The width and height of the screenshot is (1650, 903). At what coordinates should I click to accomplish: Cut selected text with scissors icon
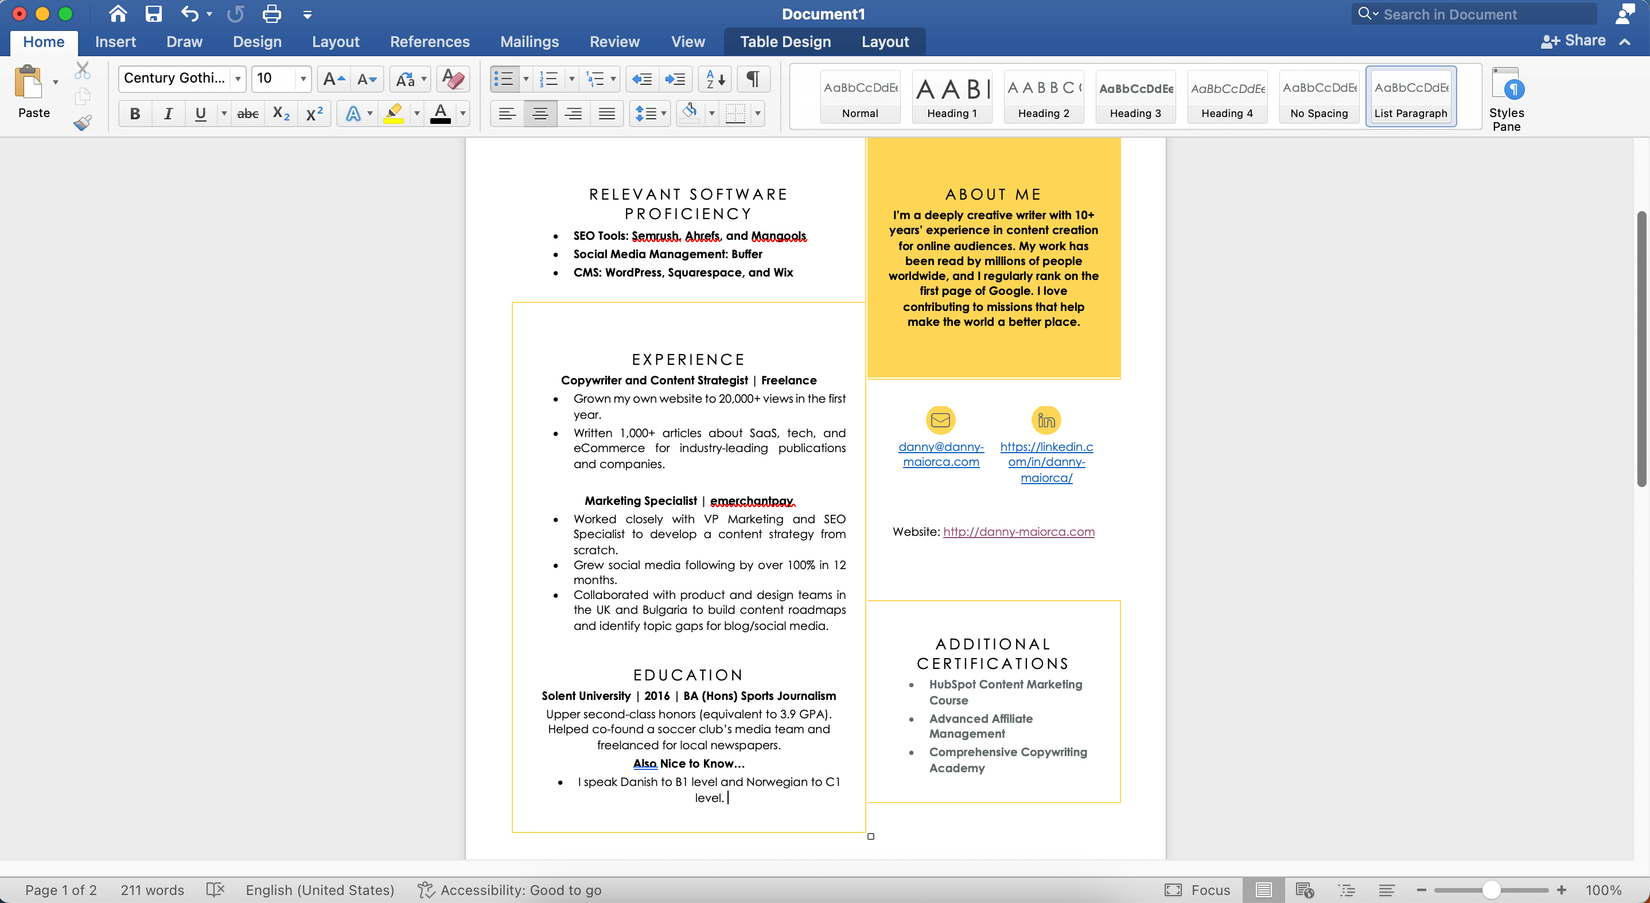[83, 71]
